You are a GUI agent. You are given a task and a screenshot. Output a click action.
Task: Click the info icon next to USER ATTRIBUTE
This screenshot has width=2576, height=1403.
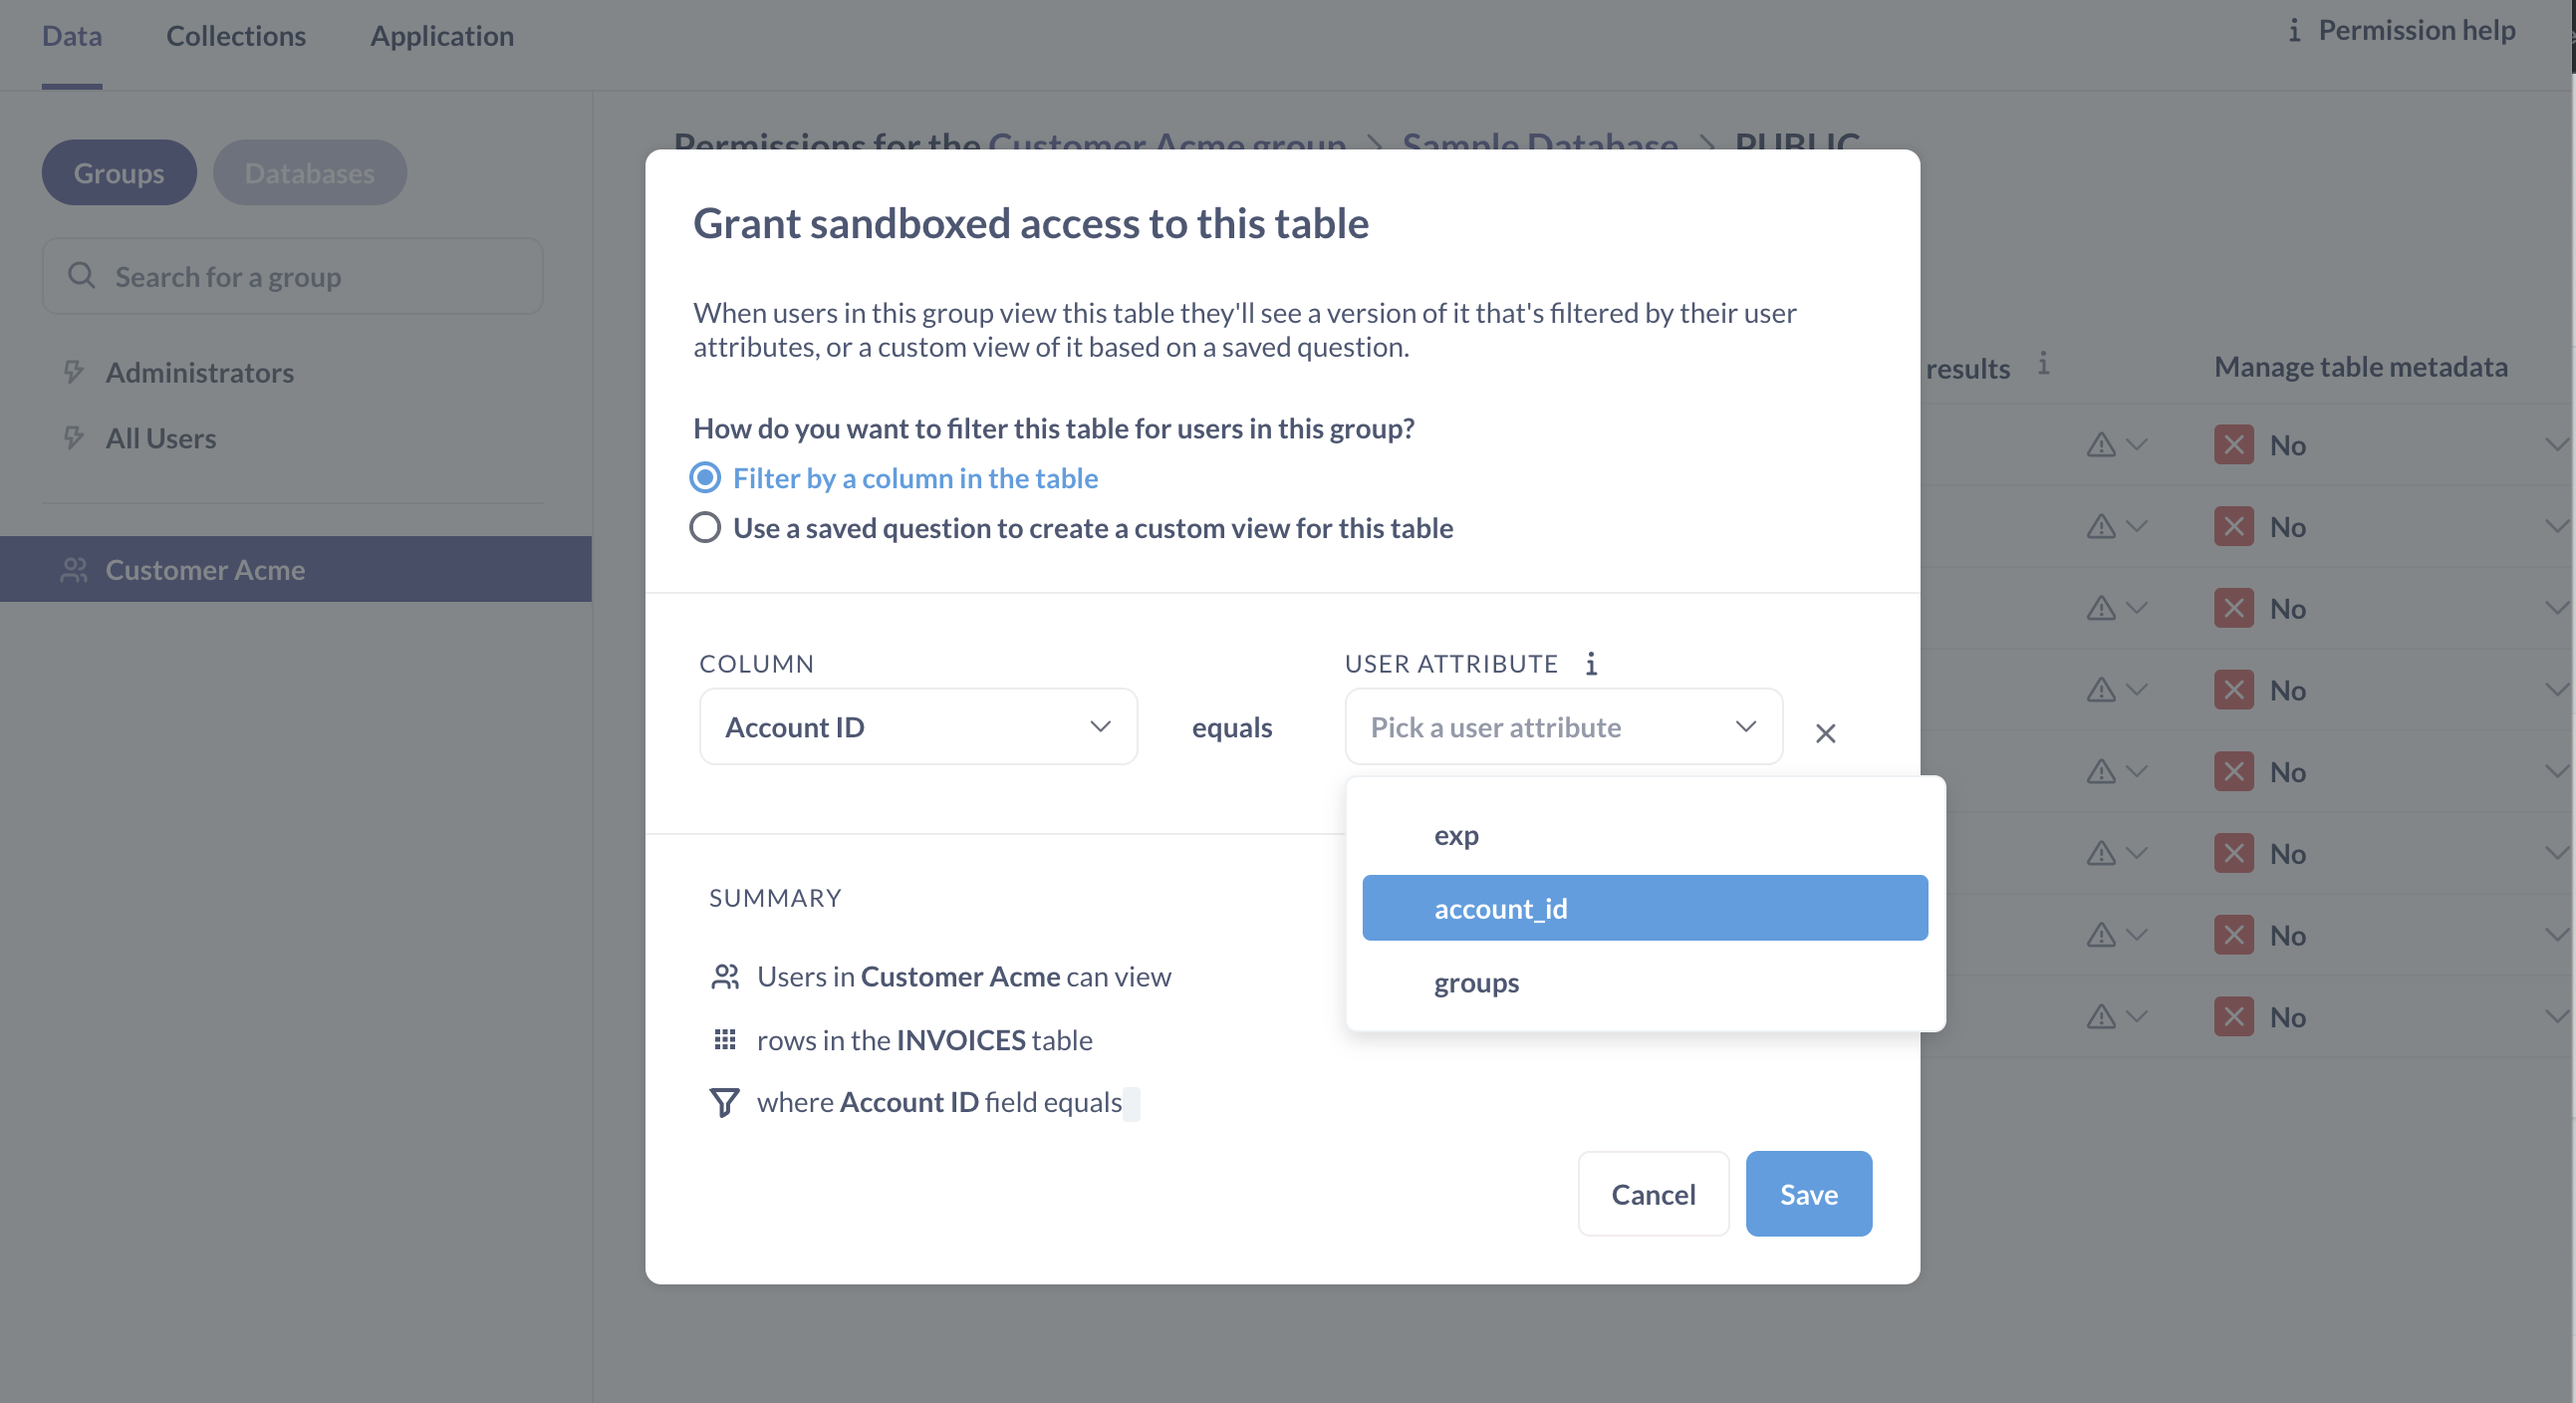(1590, 664)
